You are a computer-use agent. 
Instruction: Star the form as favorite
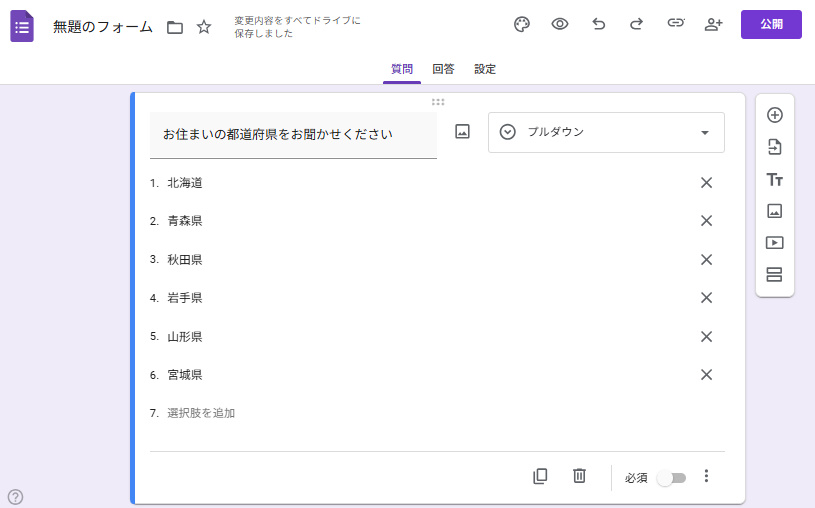[204, 27]
